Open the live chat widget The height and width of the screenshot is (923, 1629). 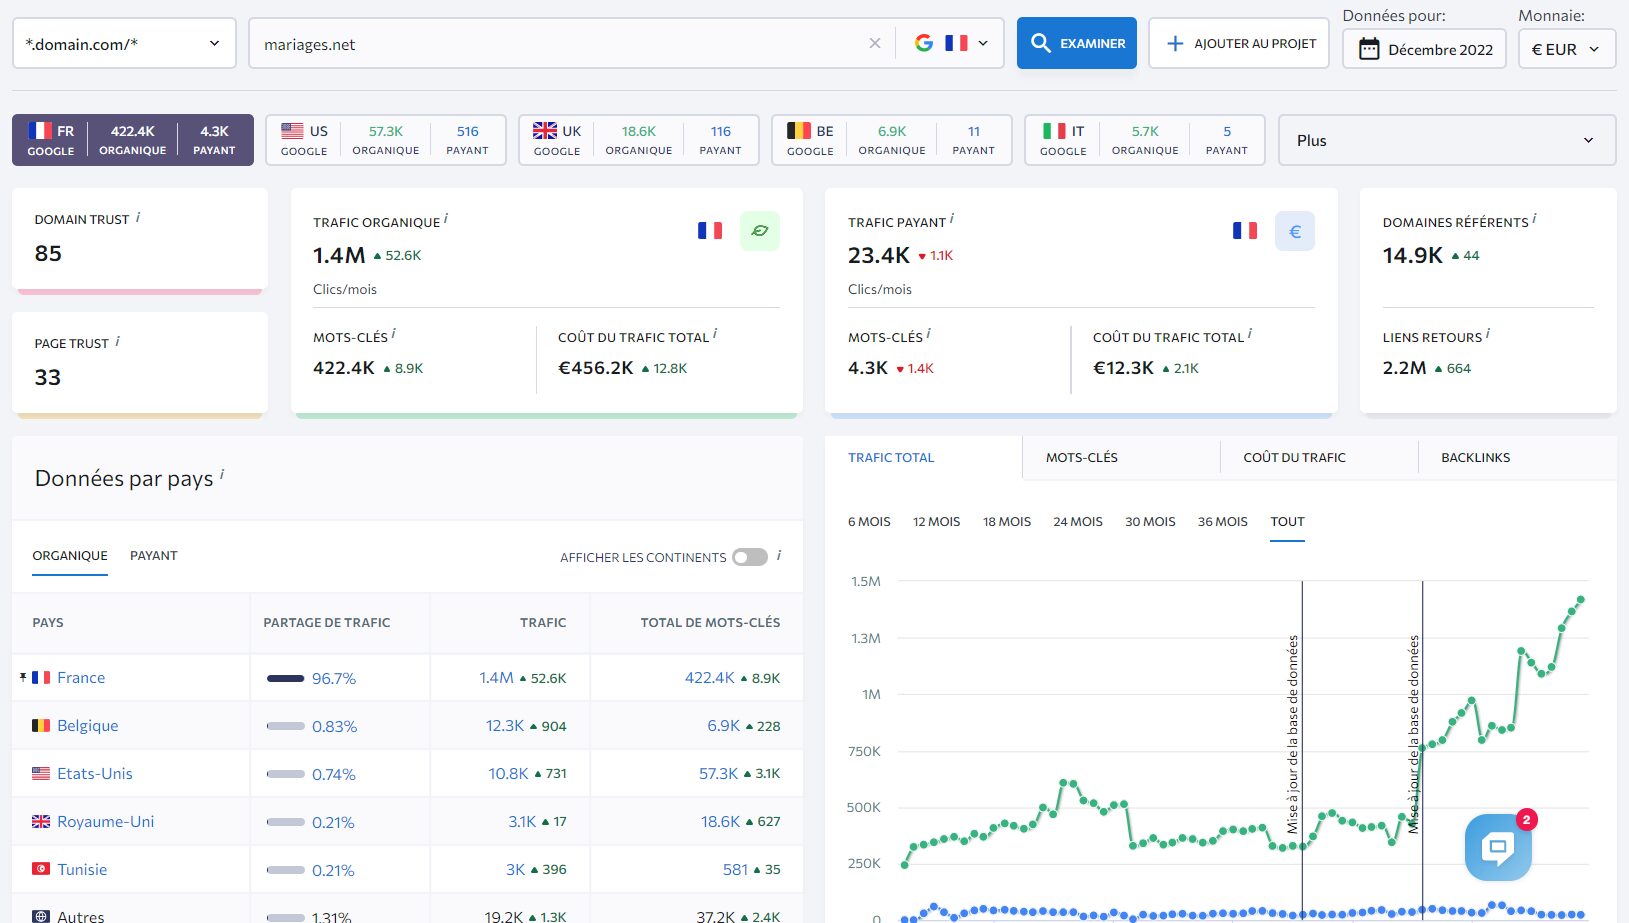pyautogui.click(x=1498, y=847)
